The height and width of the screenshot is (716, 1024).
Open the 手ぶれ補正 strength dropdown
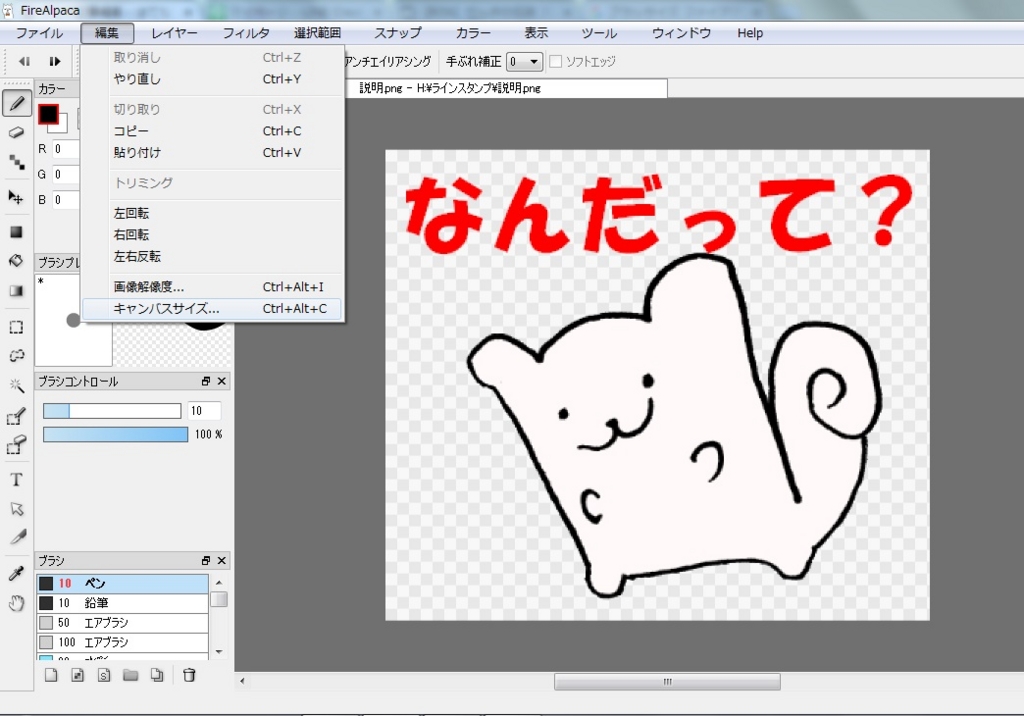click(x=533, y=61)
